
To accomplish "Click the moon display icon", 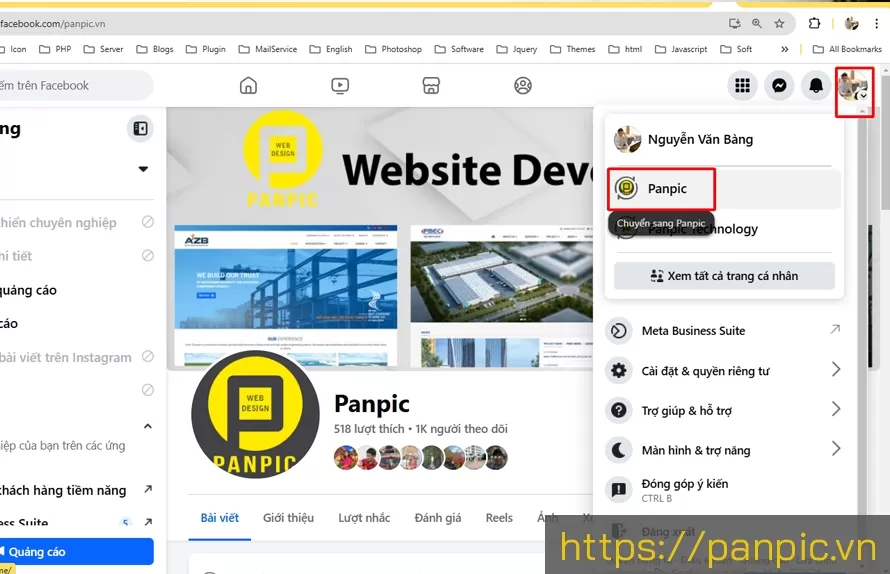I will (x=619, y=450).
